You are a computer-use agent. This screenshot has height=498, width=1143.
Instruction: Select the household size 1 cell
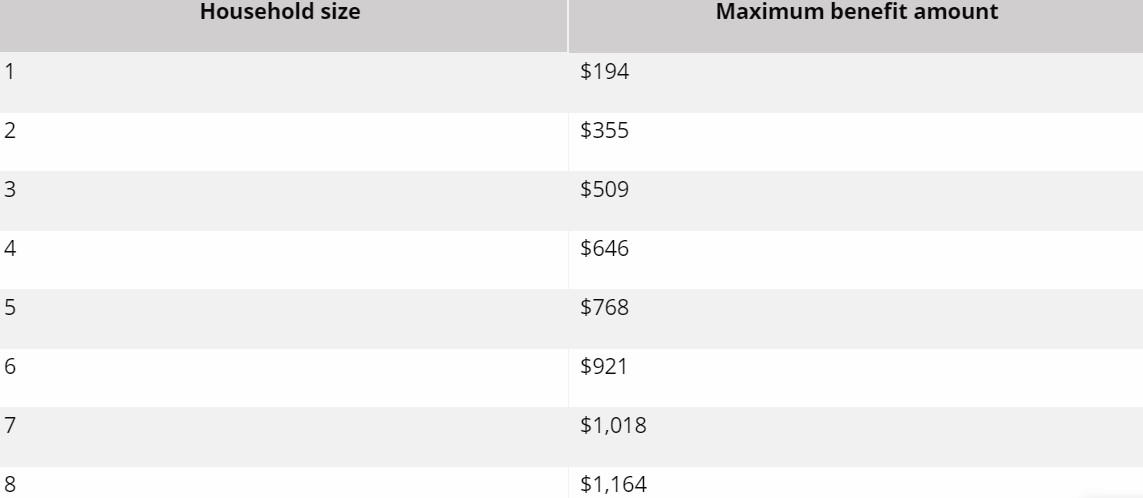point(10,72)
